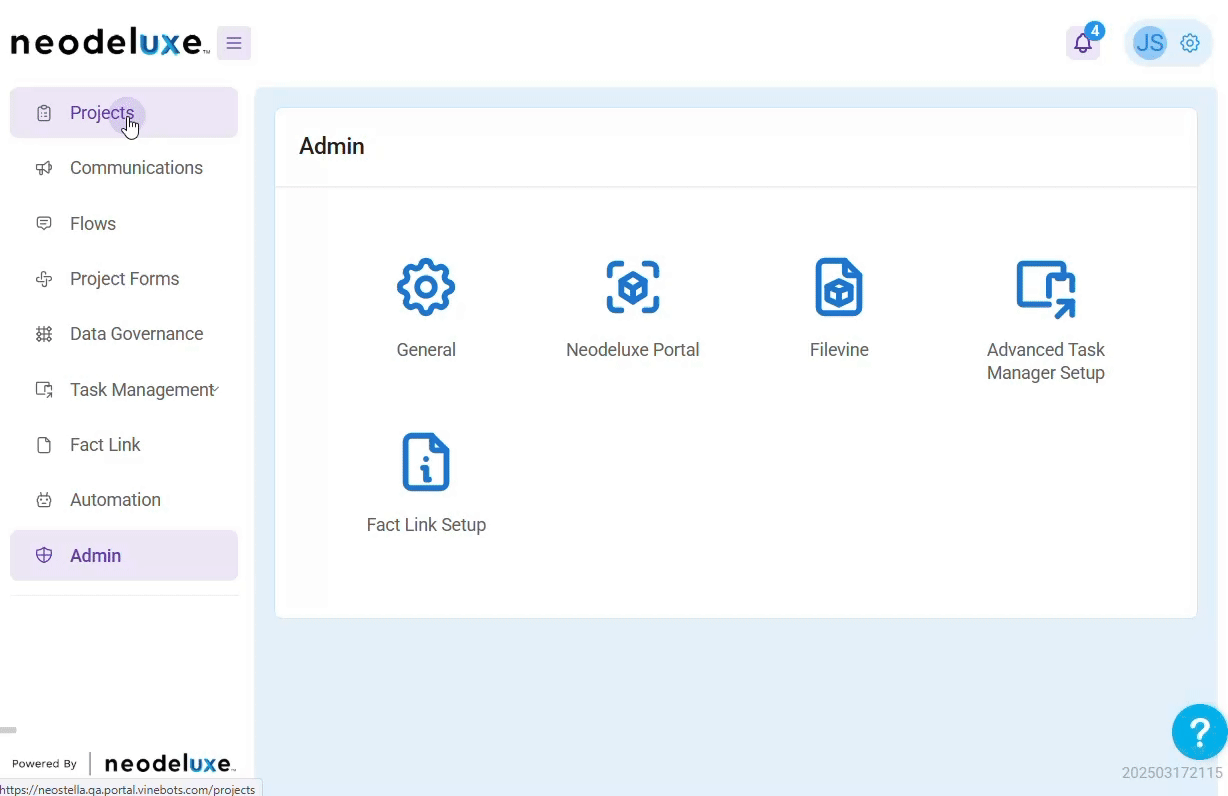Click the Fact Link document icon
Image resolution: width=1228 pixels, height=796 pixels.
[x=44, y=445]
